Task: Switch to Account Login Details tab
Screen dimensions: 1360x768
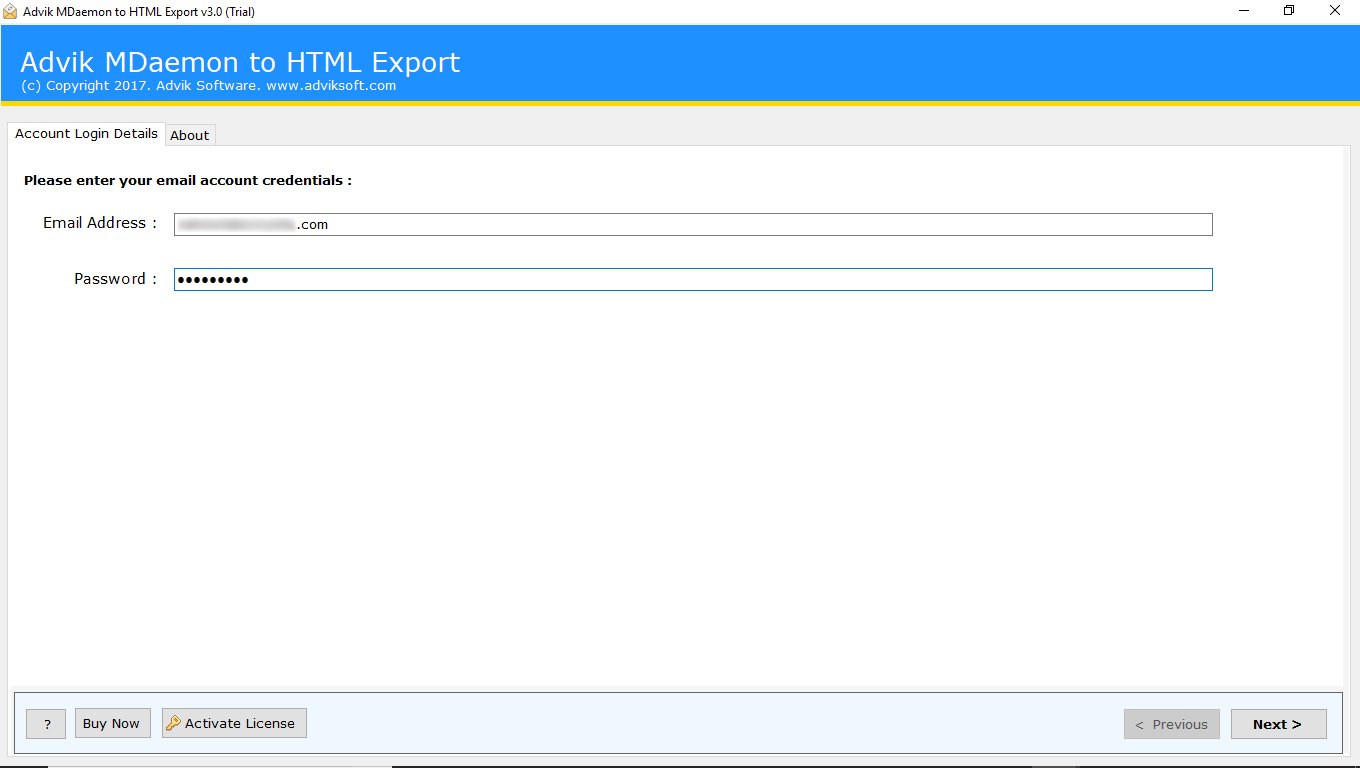Action: coord(86,133)
